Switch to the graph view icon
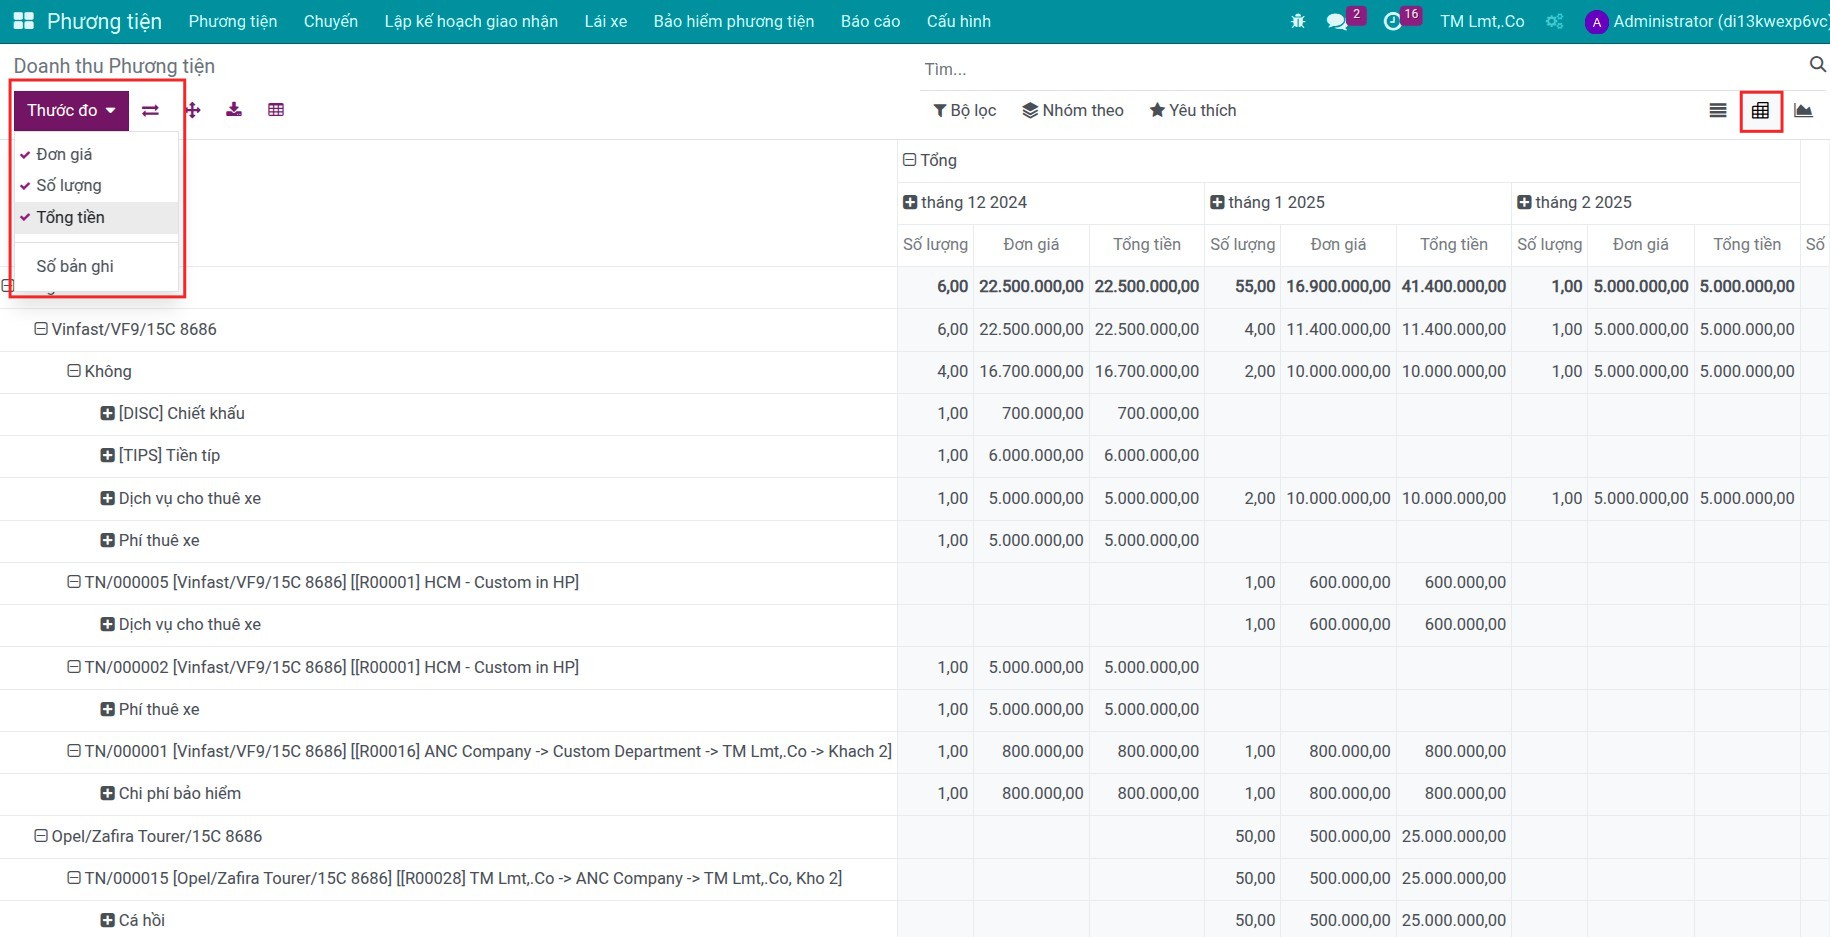This screenshot has height=937, width=1830. click(1803, 110)
